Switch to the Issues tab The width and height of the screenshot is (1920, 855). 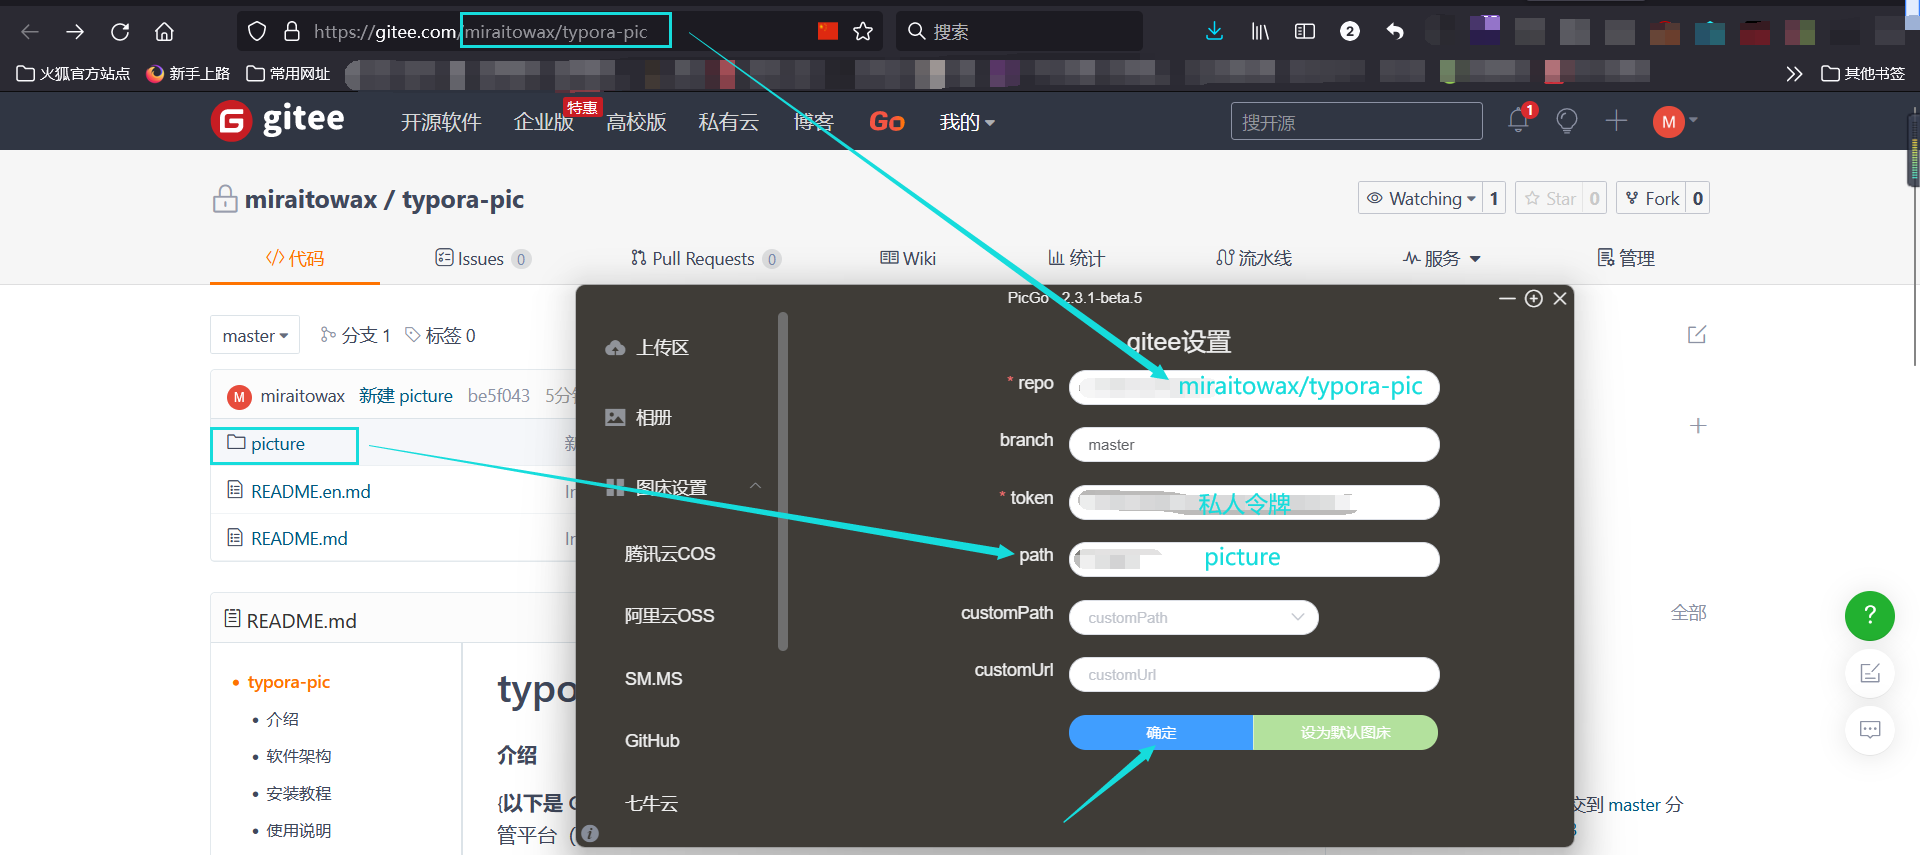(x=482, y=259)
